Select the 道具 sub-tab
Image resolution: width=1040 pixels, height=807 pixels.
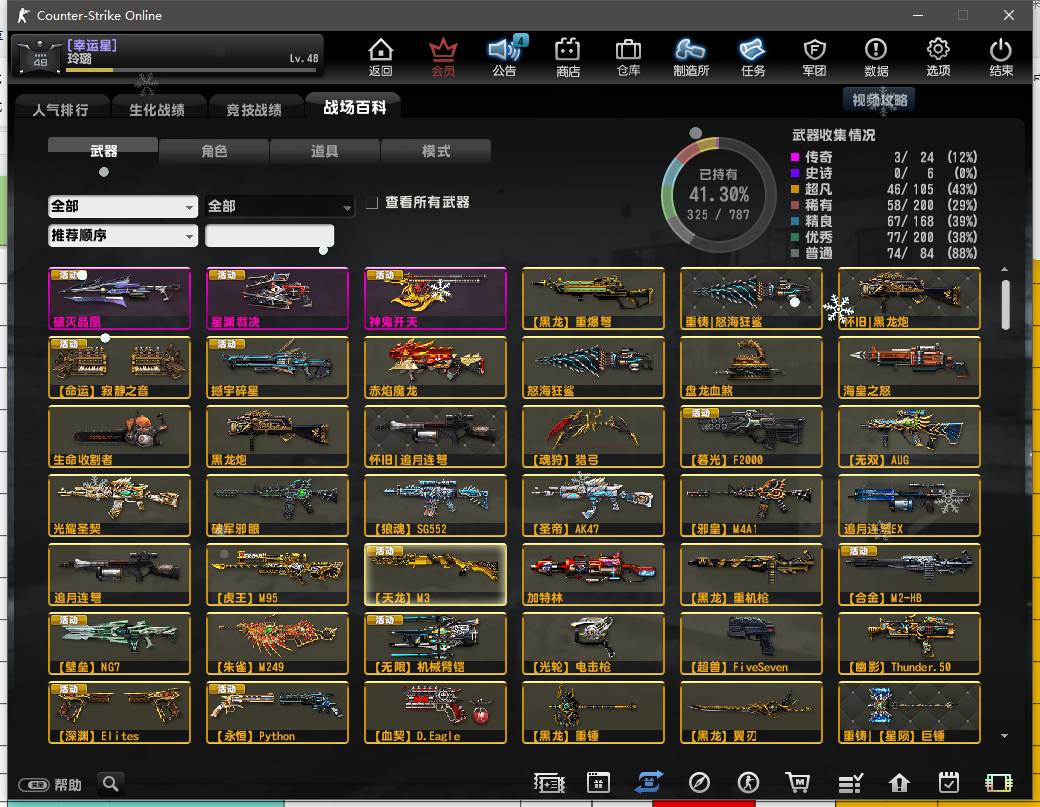(x=324, y=151)
